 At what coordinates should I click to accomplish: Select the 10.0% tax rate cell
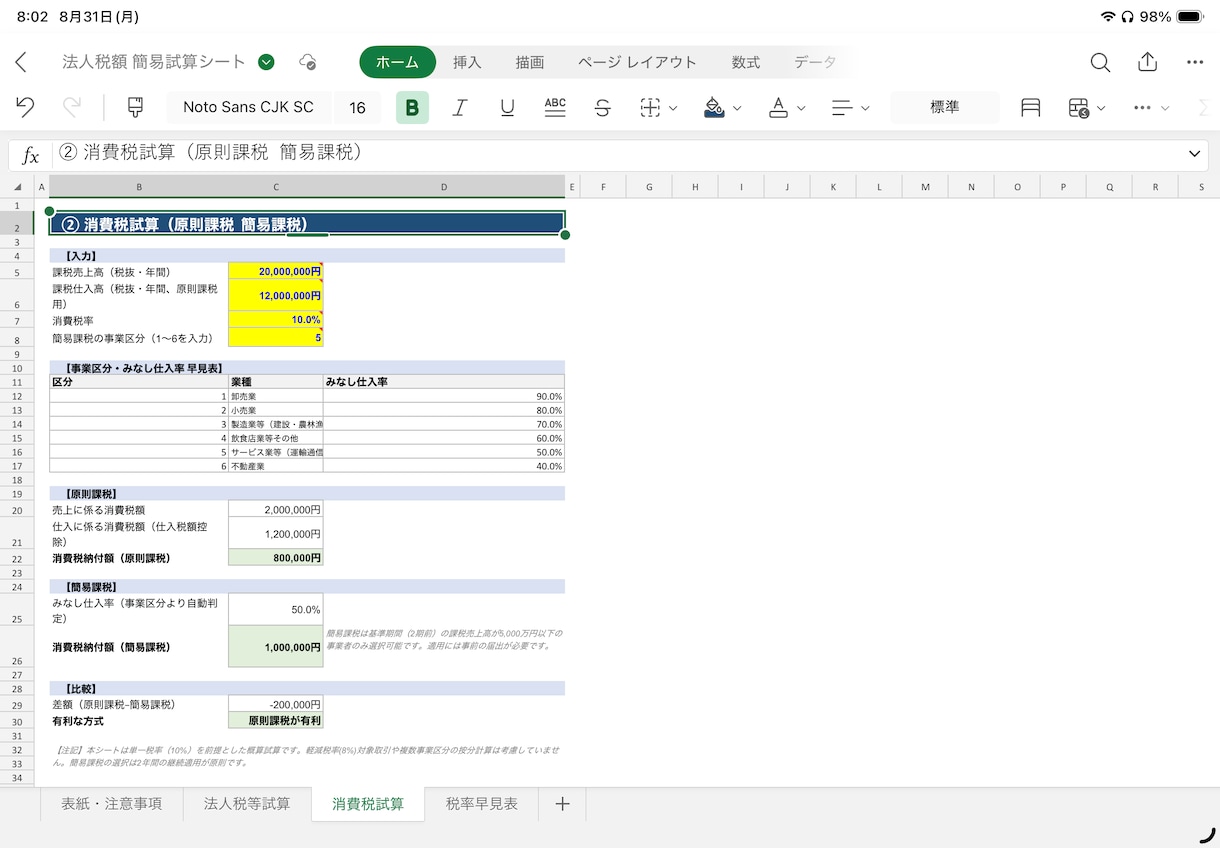276,320
